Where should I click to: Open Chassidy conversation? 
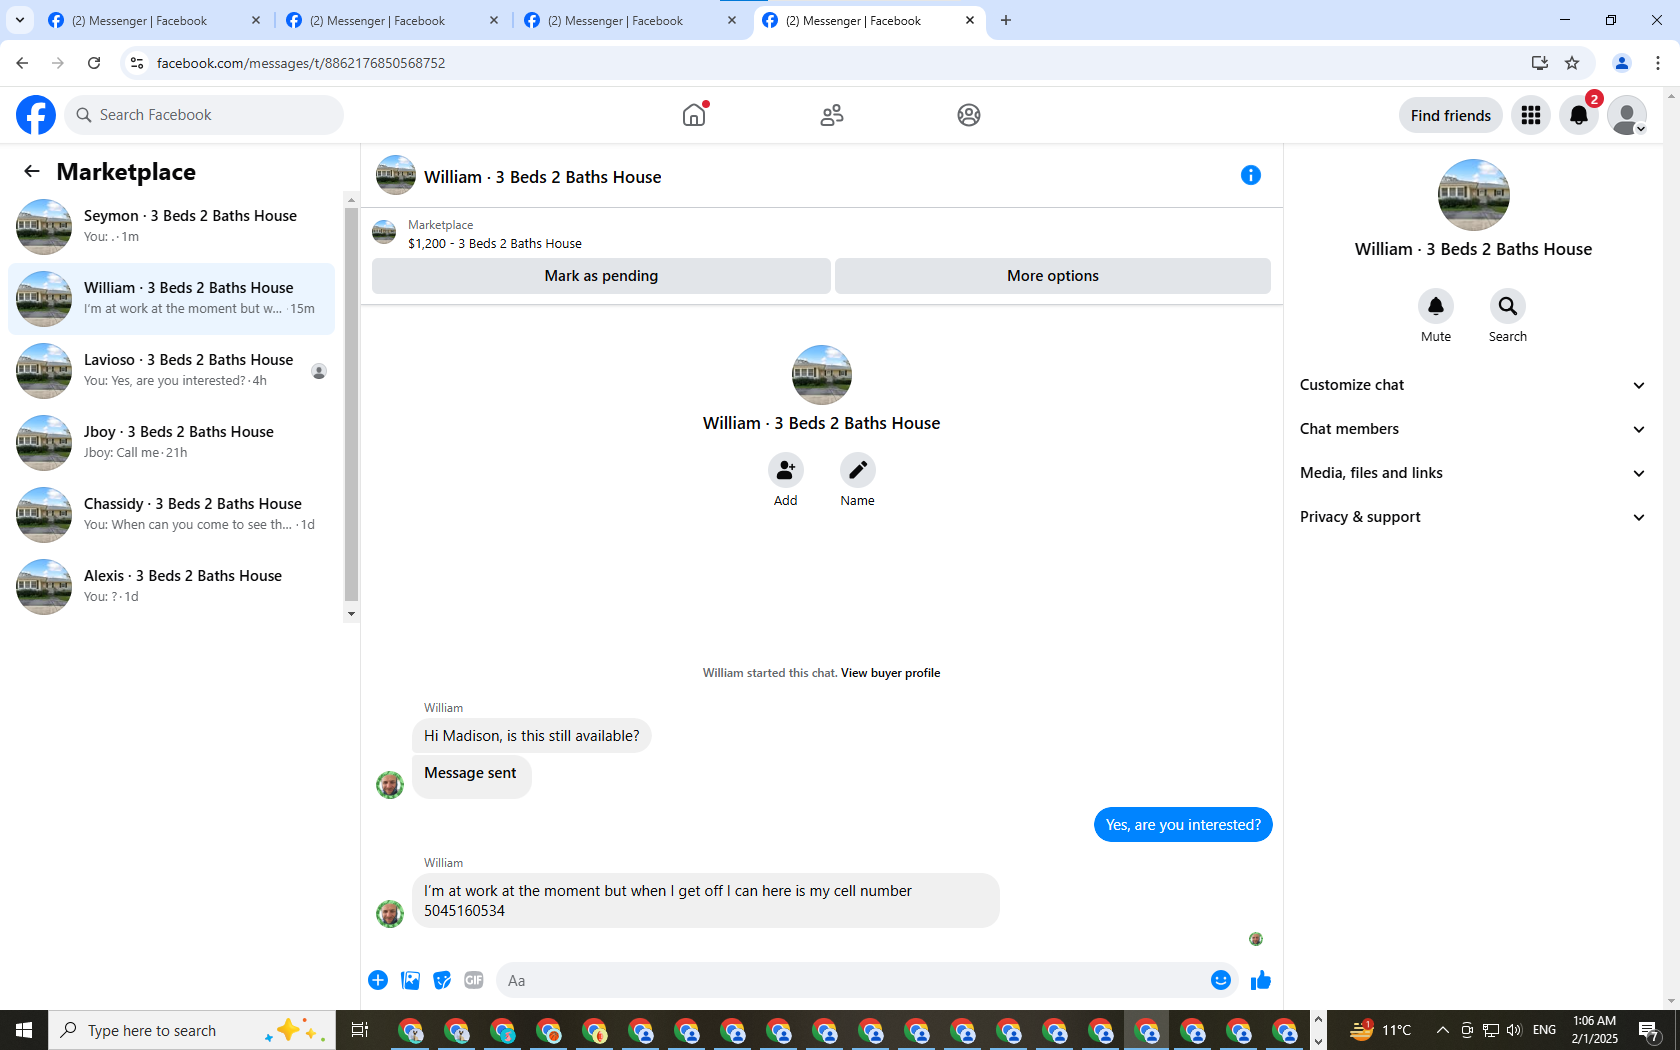point(172,515)
